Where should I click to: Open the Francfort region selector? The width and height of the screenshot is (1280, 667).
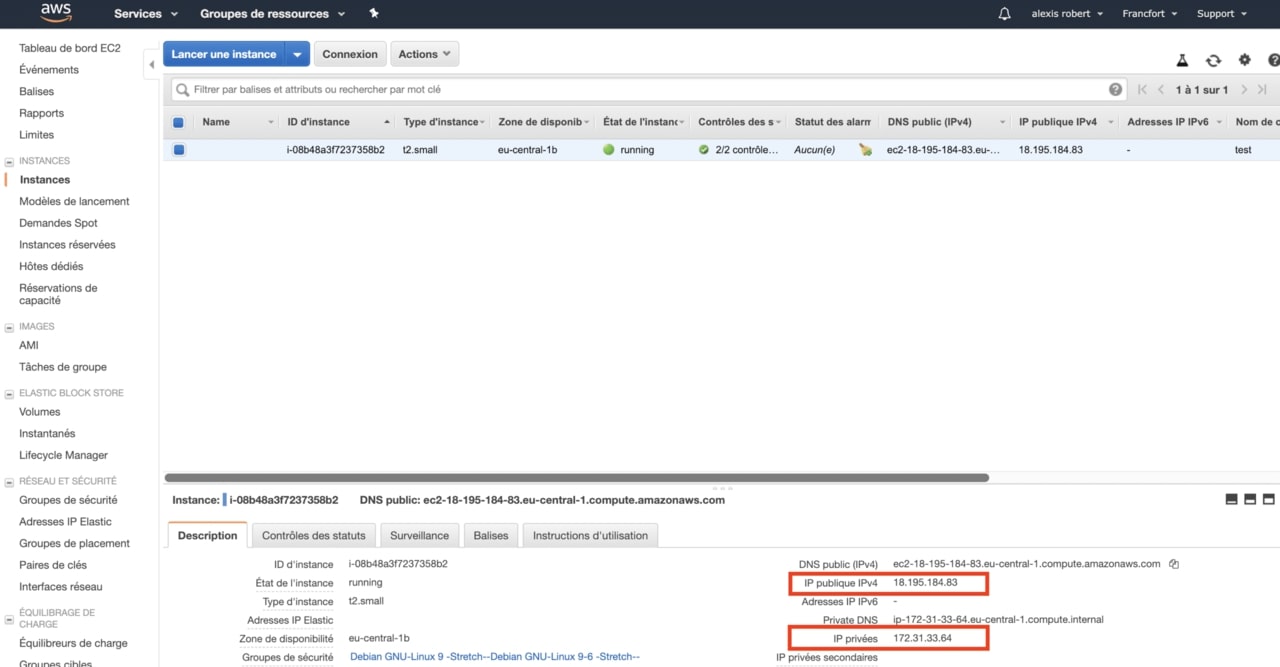(x=1150, y=14)
